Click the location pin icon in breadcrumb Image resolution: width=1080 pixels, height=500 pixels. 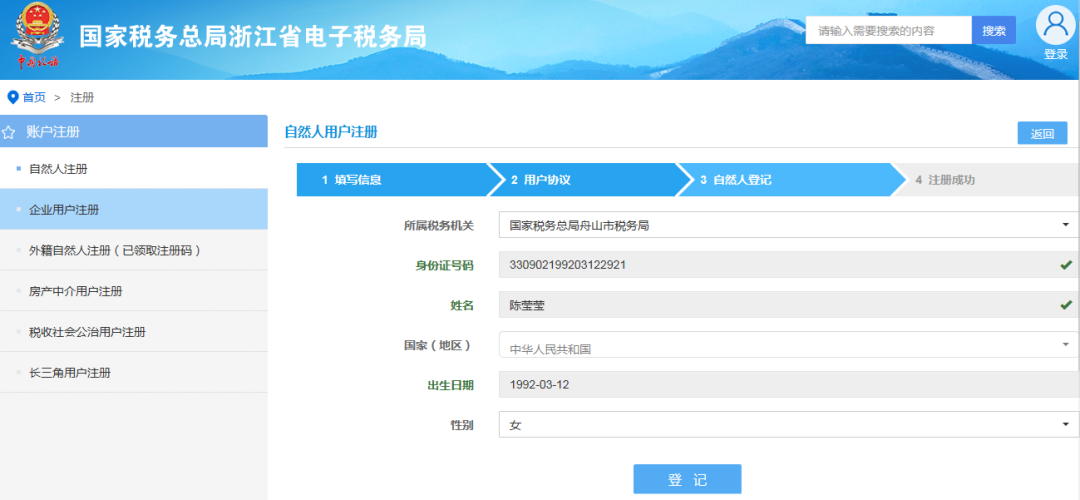[12, 98]
